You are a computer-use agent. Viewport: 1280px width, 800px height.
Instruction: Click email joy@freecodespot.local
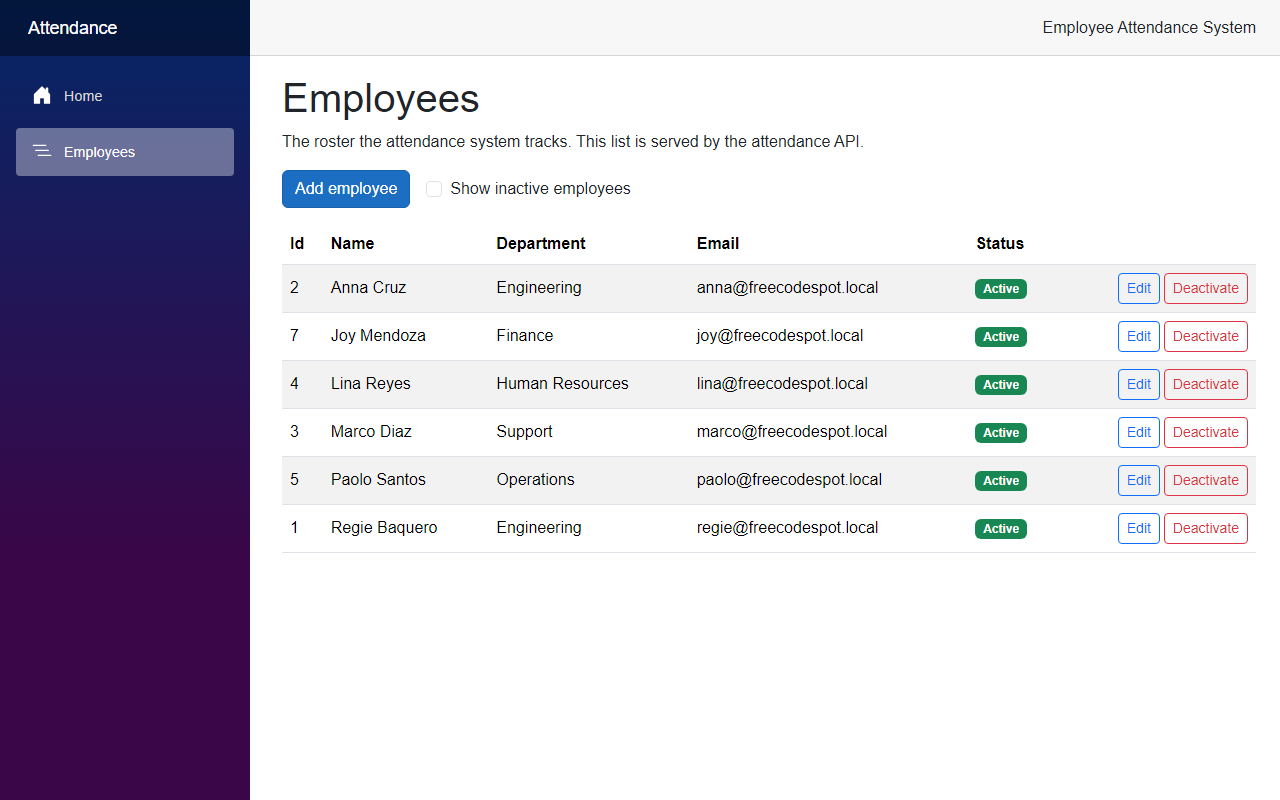click(x=780, y=335)
